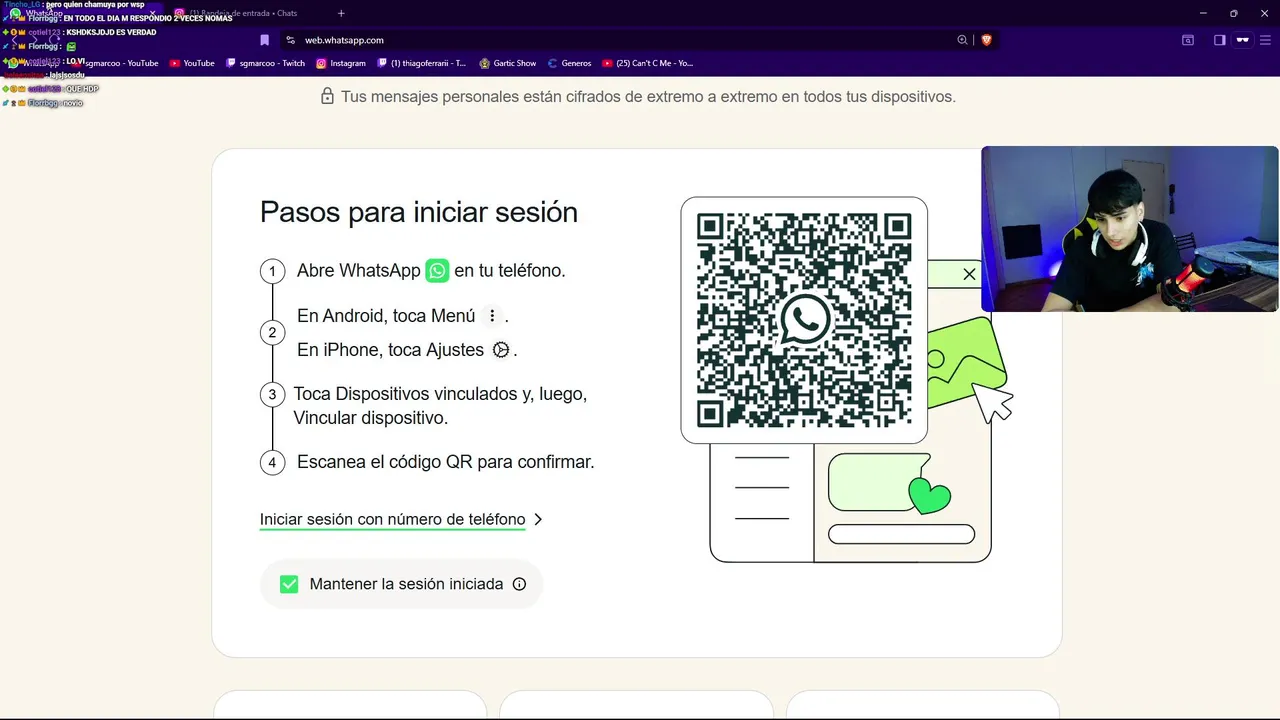Toggle the browser sidebar panel icon
Screen dimensions: 1280x720
coord(1220,40)
